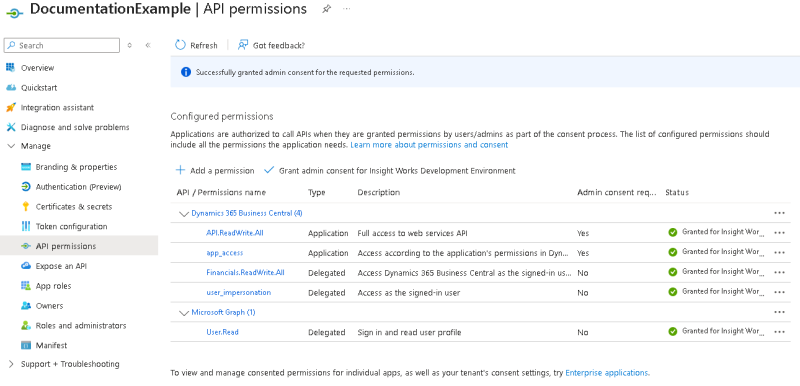Click the Description column header
Viewport: 800px width, 386px height.
click(x=379, y=192)
